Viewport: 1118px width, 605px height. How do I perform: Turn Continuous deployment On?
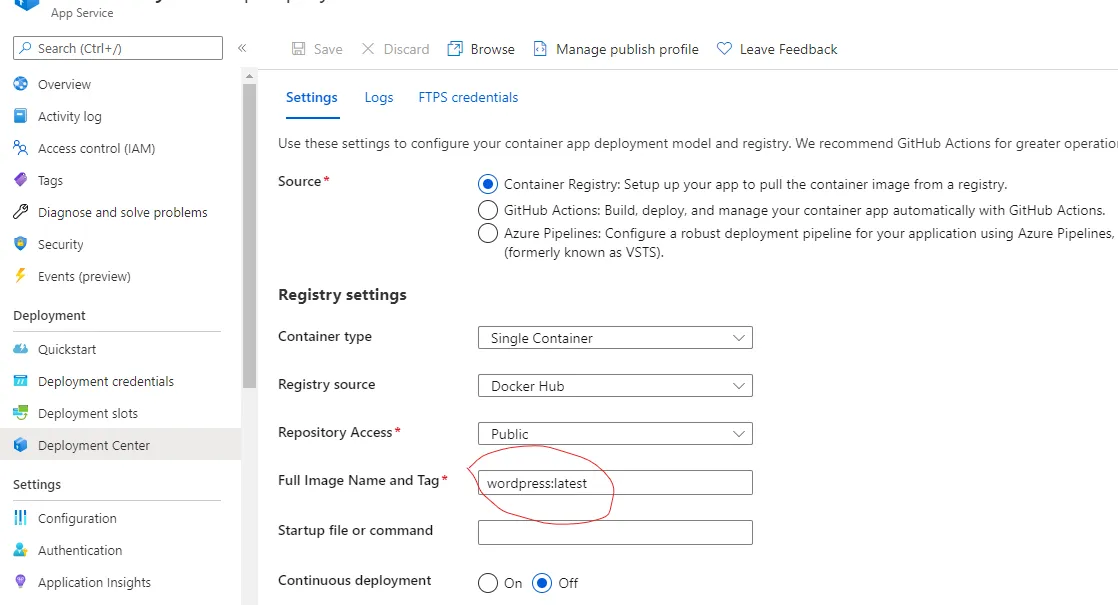coord(488,583)
